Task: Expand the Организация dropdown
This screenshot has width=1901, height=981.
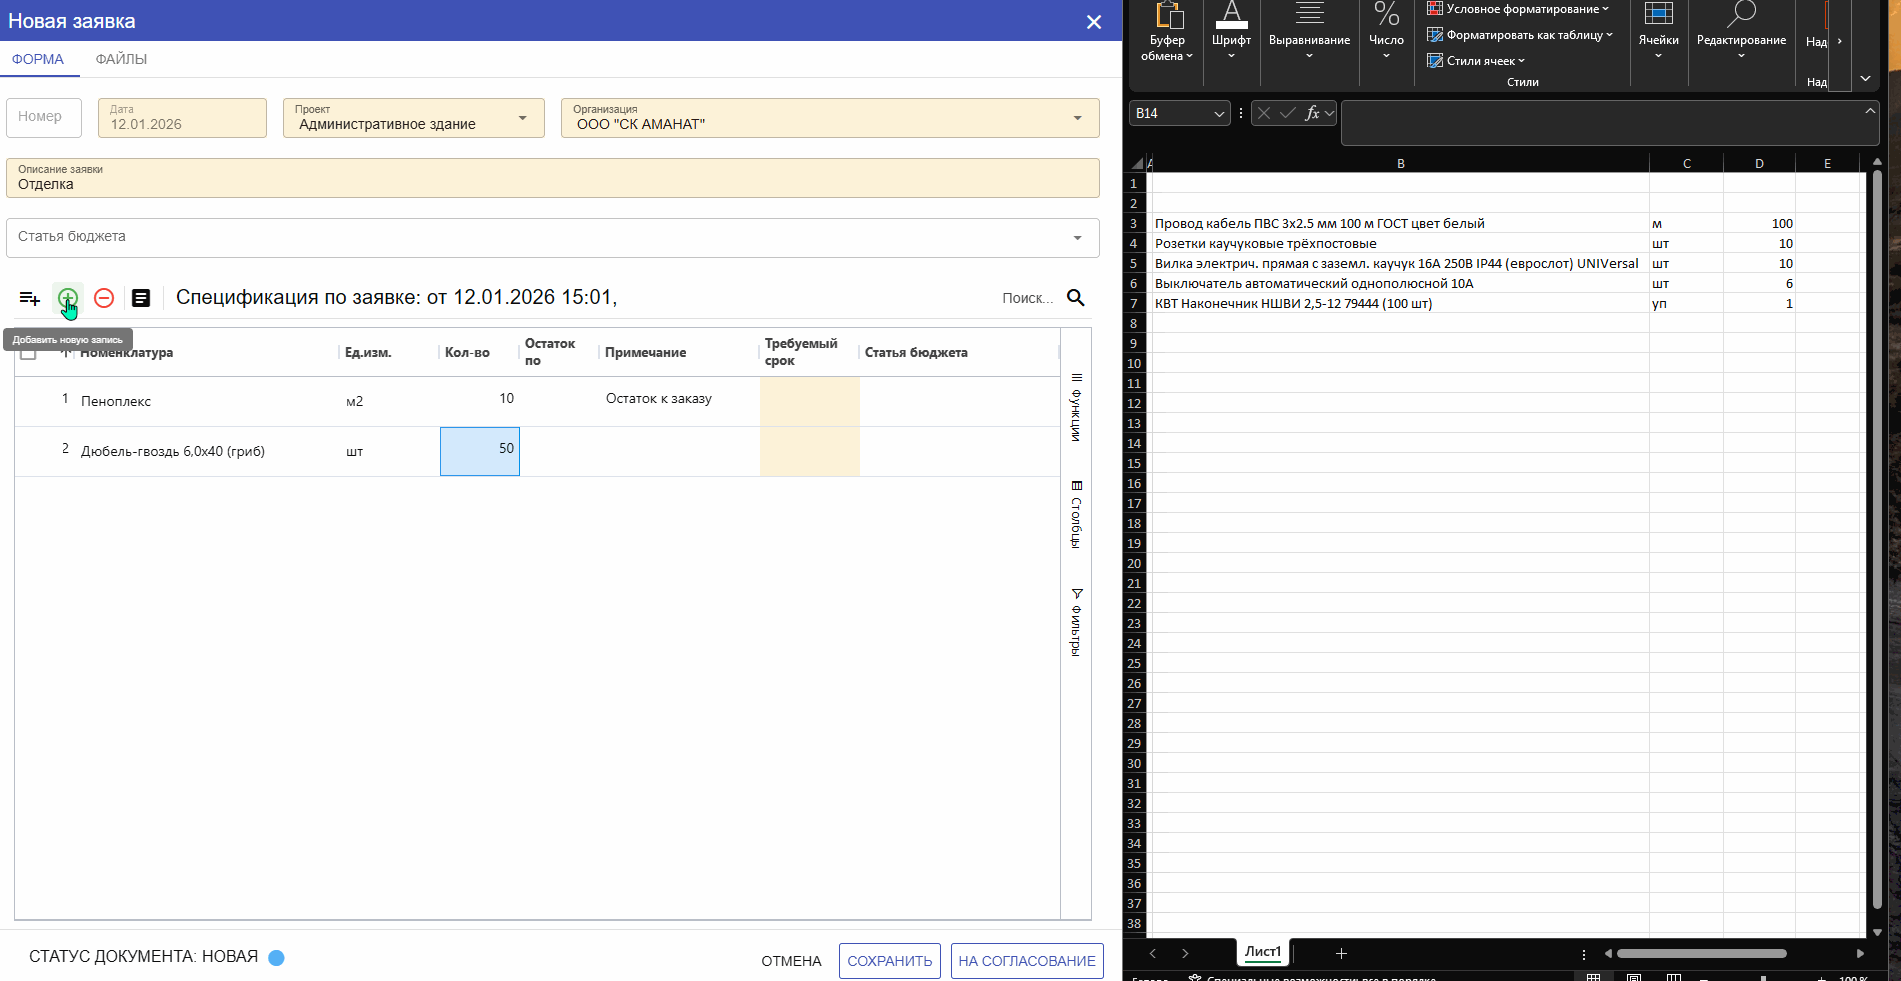Action: point(1077,118)
